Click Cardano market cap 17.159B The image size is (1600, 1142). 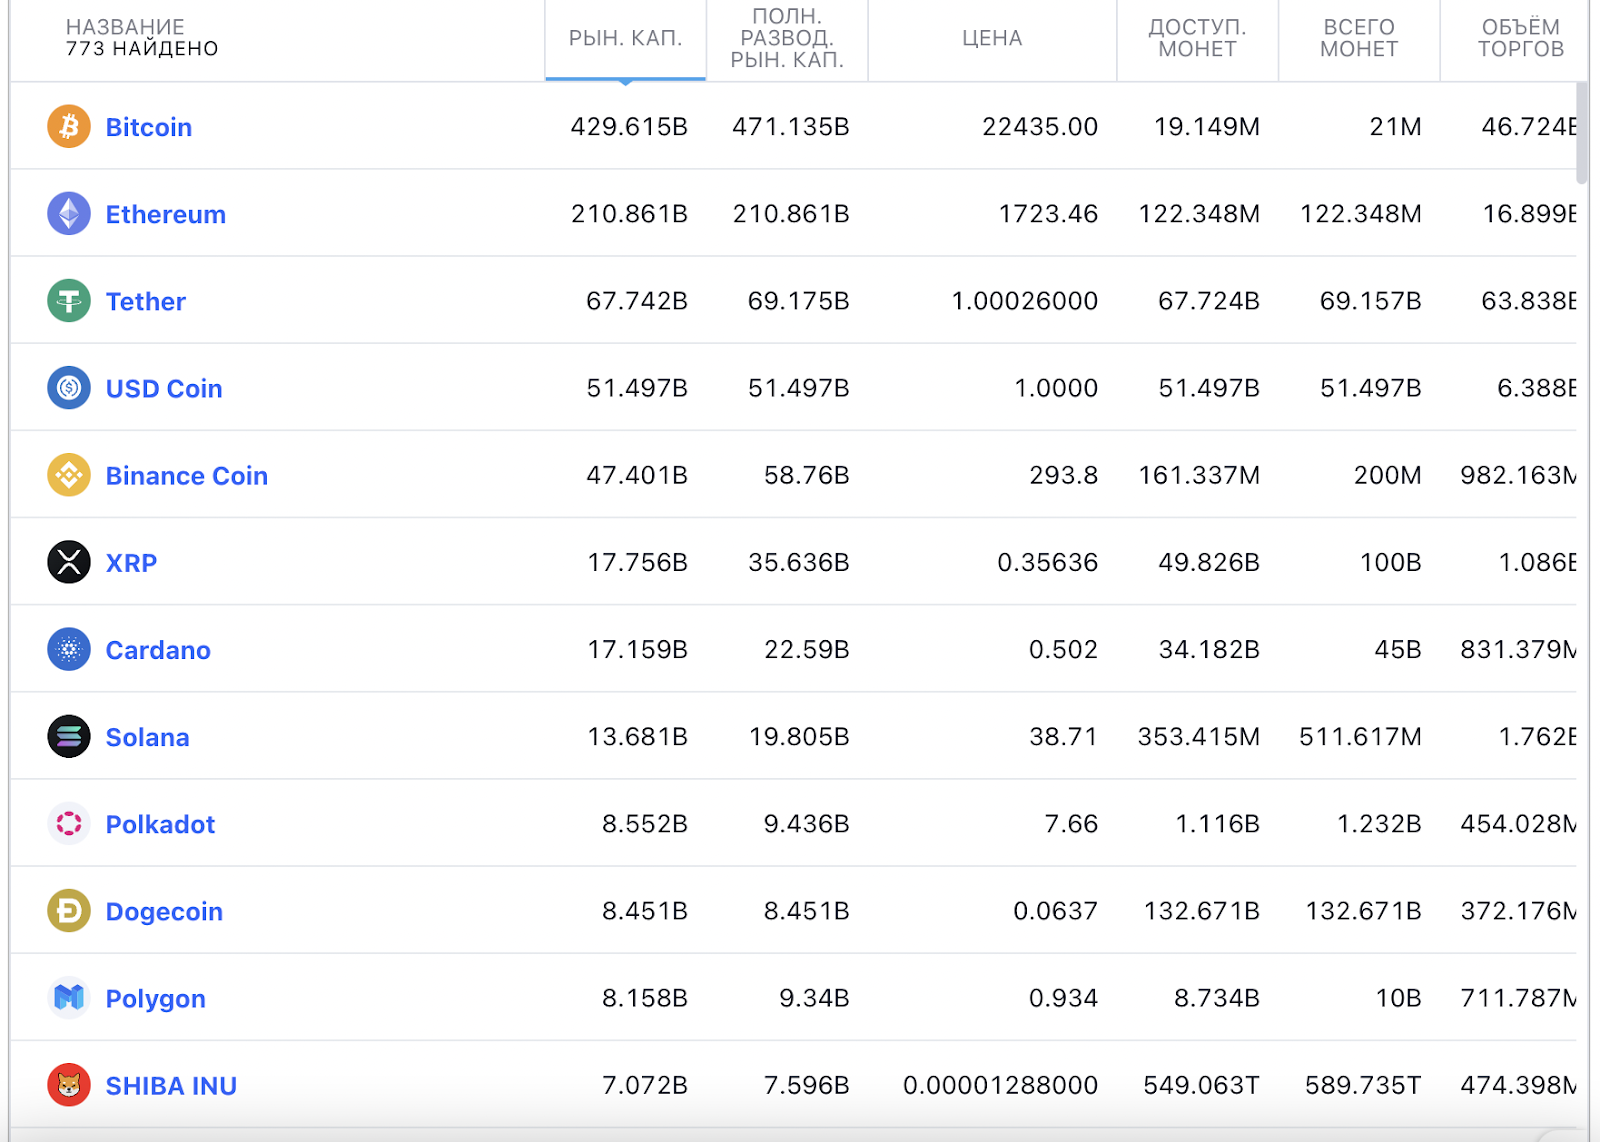pos(637,650)
